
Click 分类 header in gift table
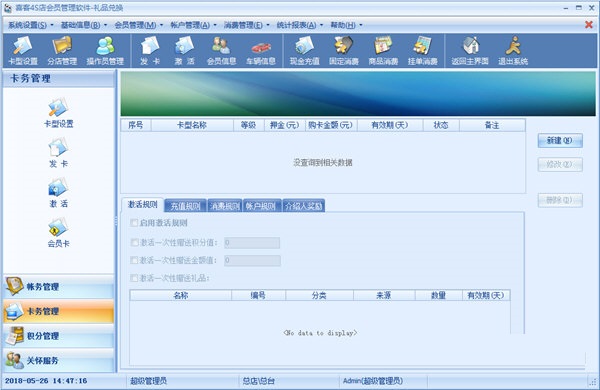point(319,295)
